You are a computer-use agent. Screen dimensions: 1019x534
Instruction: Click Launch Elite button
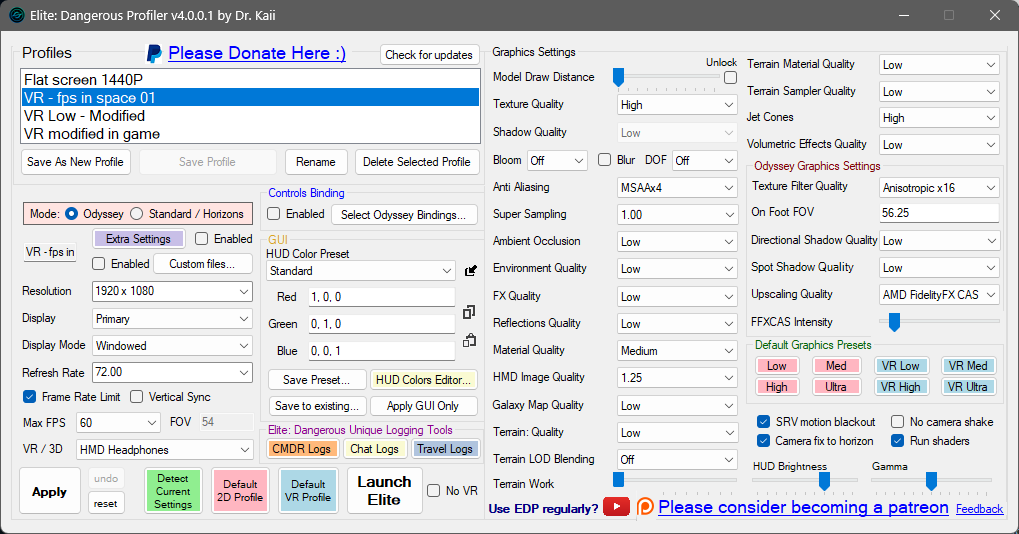pyautogui.click(x=384, y=490)
